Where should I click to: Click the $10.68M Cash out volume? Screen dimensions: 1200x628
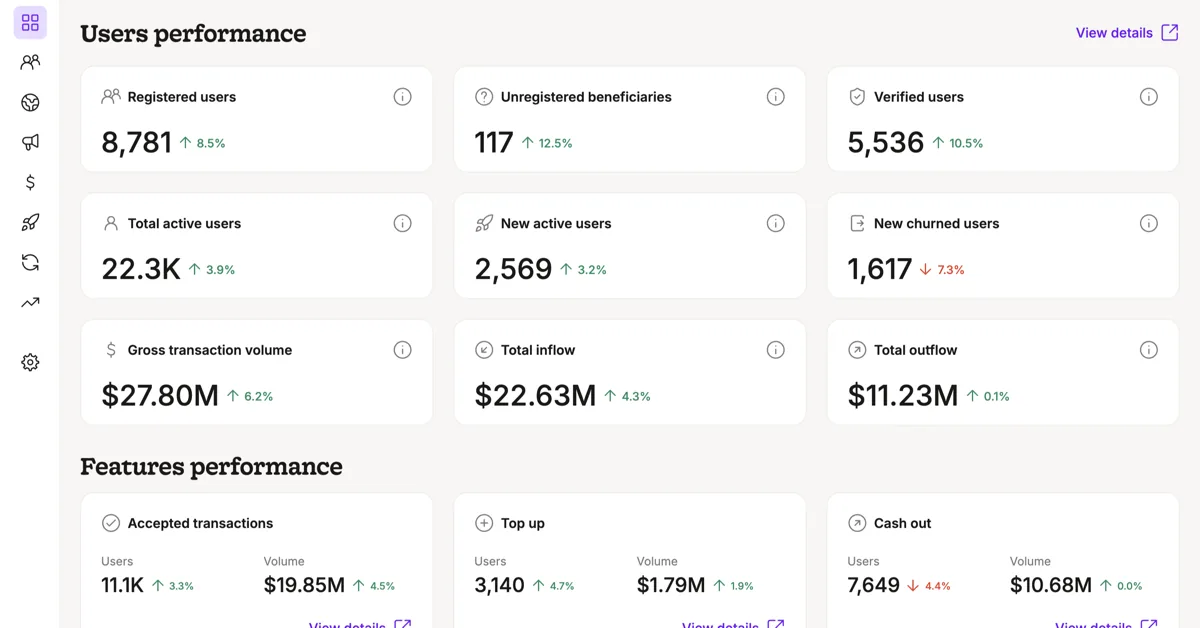point(1051,585)
